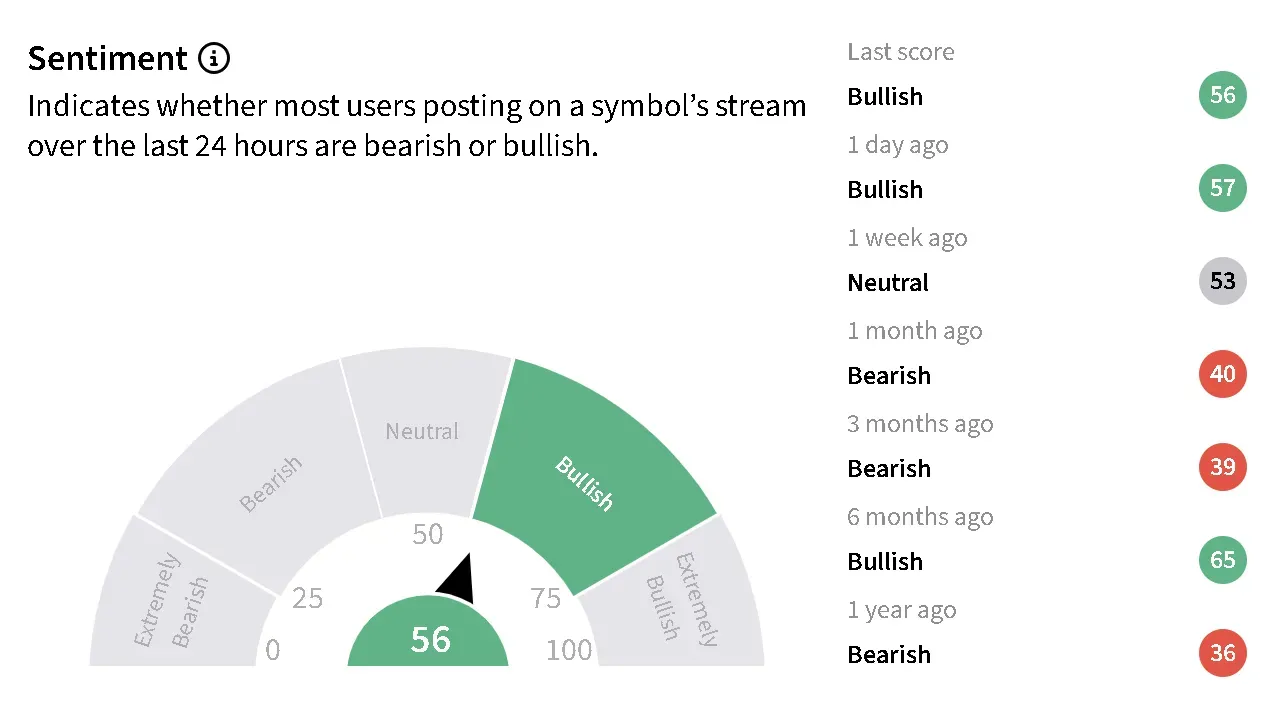
Task: Click the green 56 gauge center value
Action: pyautogui.click(x=430, y=639)
